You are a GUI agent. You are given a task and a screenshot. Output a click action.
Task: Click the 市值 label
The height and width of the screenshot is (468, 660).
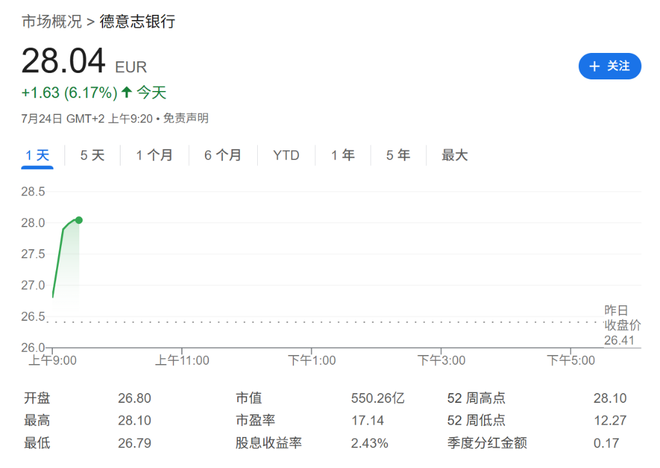(249, 398)
